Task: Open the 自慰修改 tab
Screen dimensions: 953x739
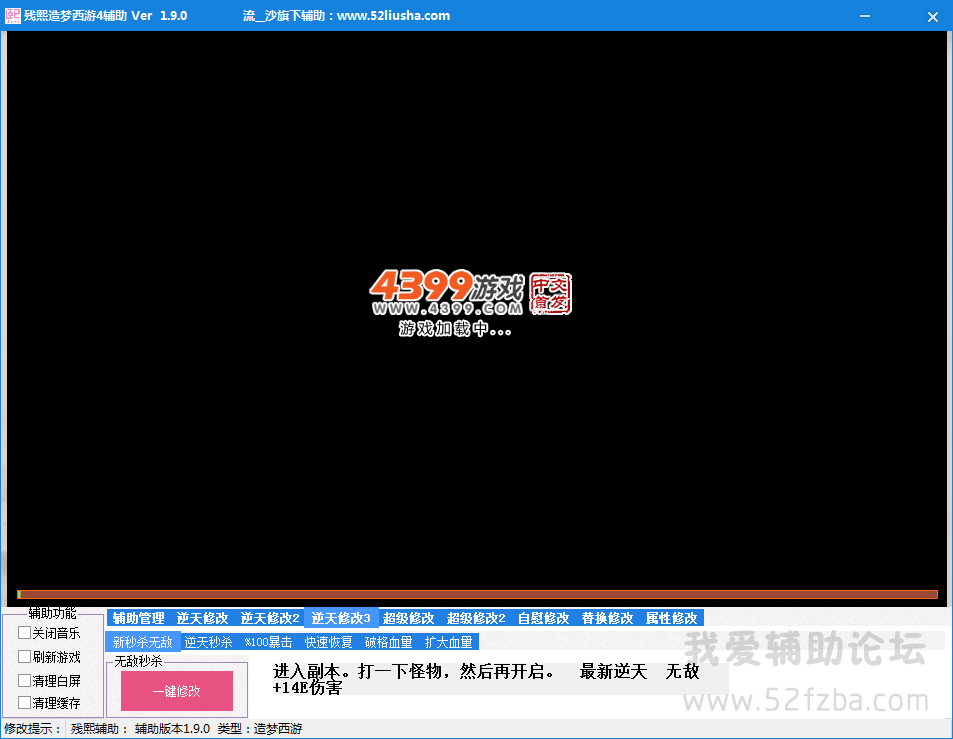Action: click(543, 618)
